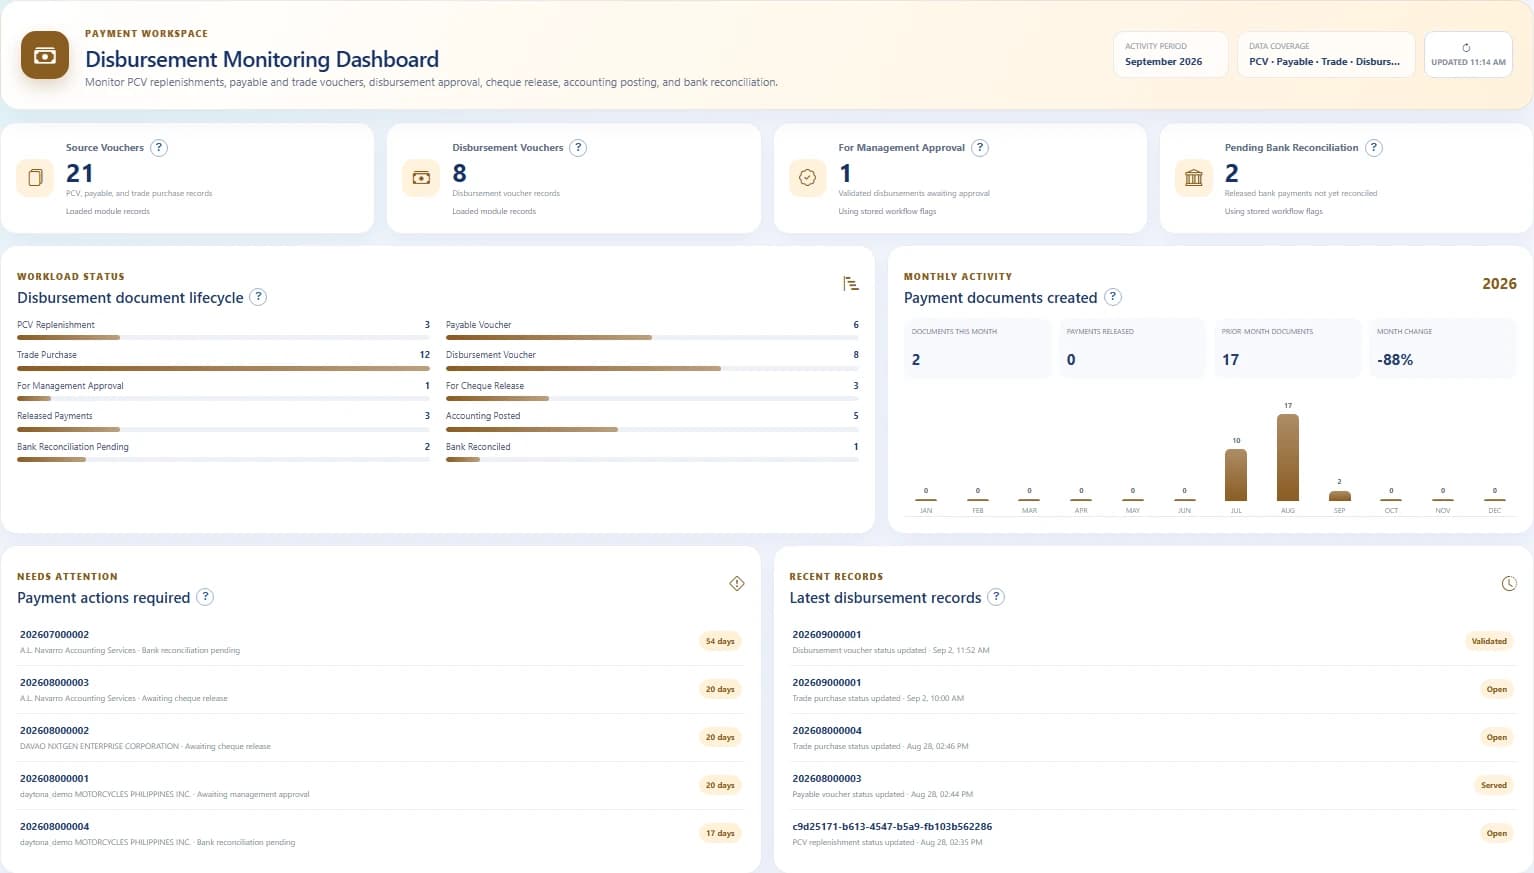Click the JUL bar in monthly chart
The image size is (1534, 873).
coord(1236,475)
